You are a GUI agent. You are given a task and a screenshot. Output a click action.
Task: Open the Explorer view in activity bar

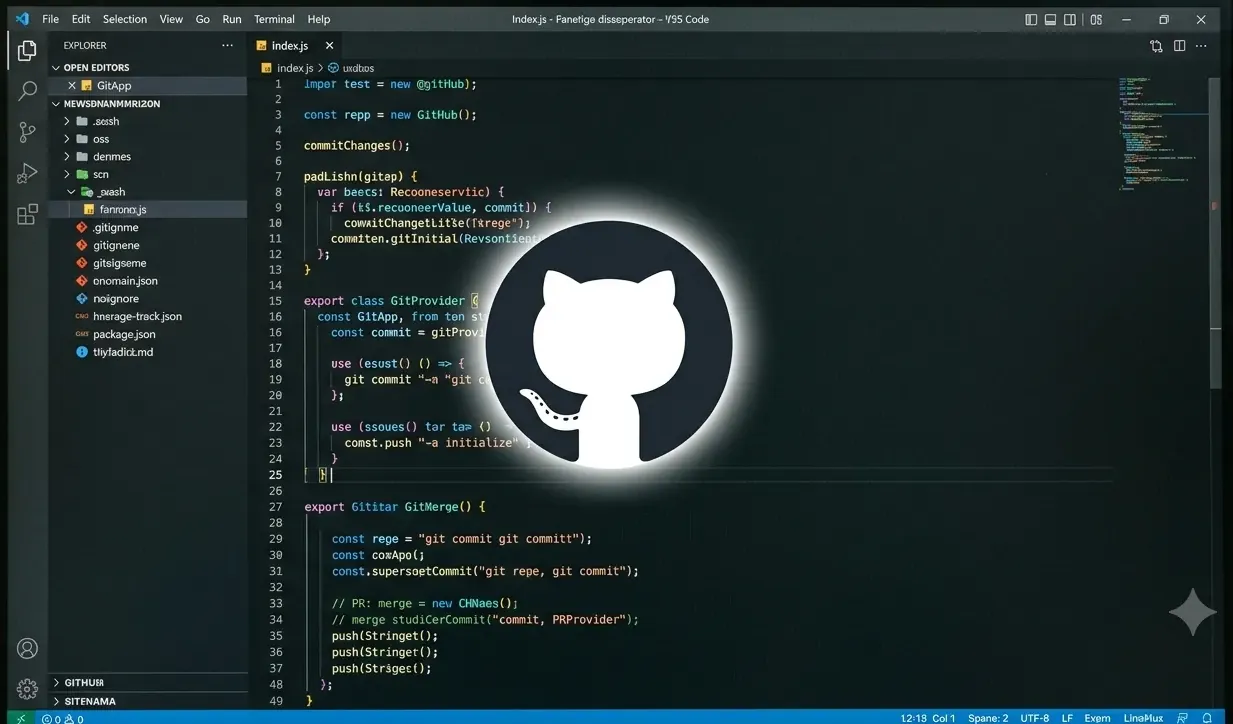pos(27,49)
